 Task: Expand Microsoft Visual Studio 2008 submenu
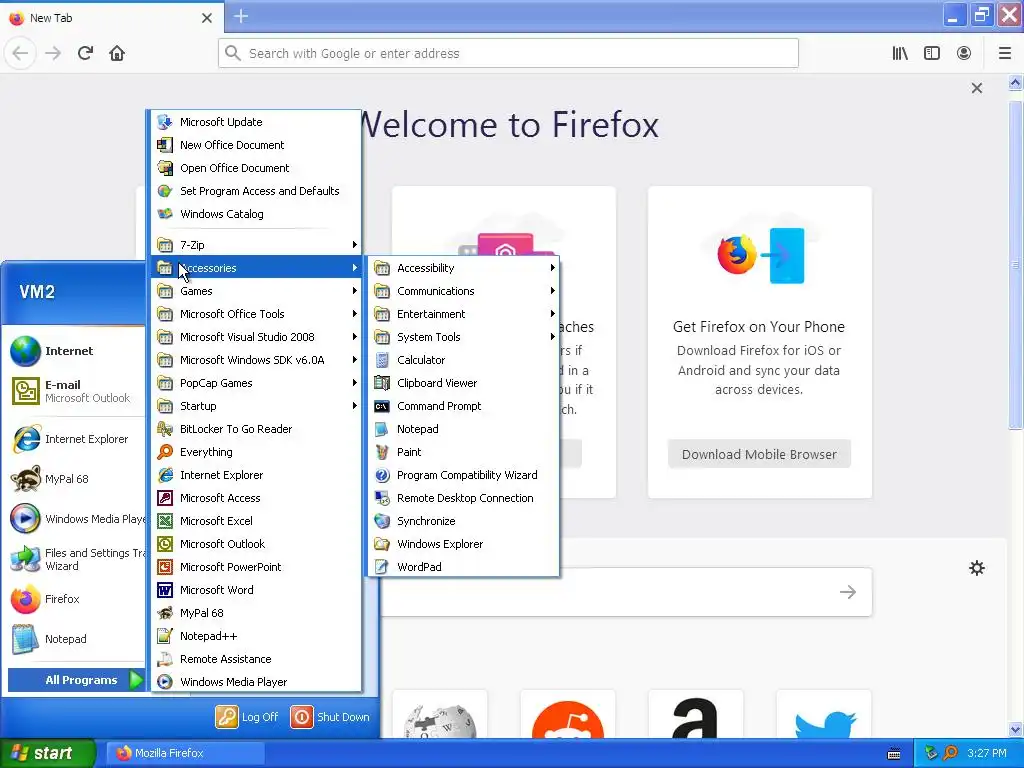257,337
